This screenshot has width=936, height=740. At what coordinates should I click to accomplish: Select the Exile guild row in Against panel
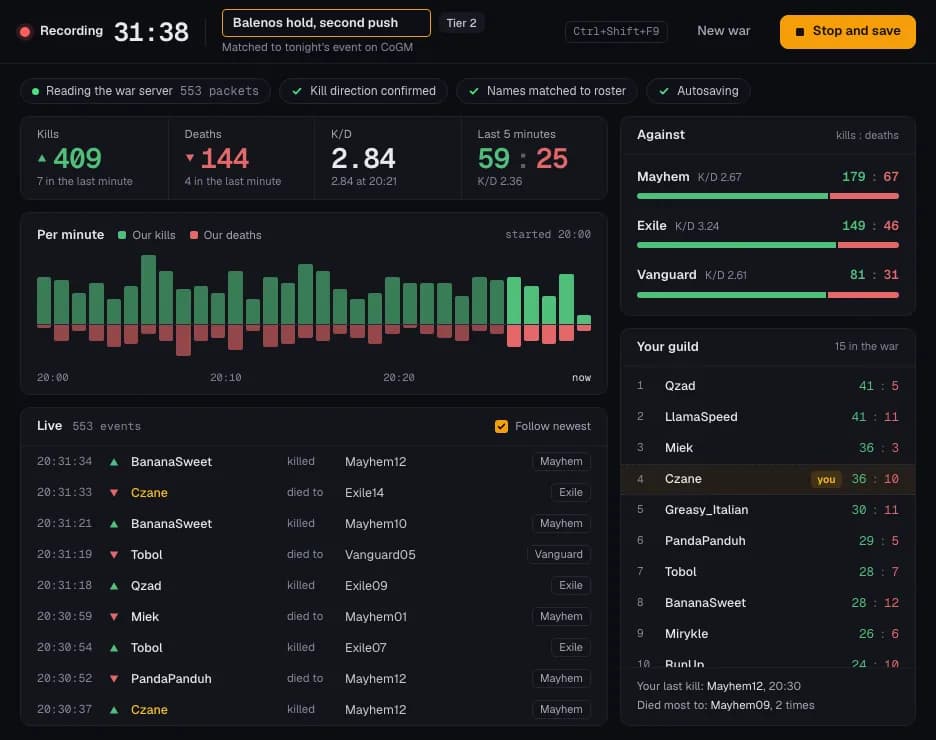(x=768, y=233)
